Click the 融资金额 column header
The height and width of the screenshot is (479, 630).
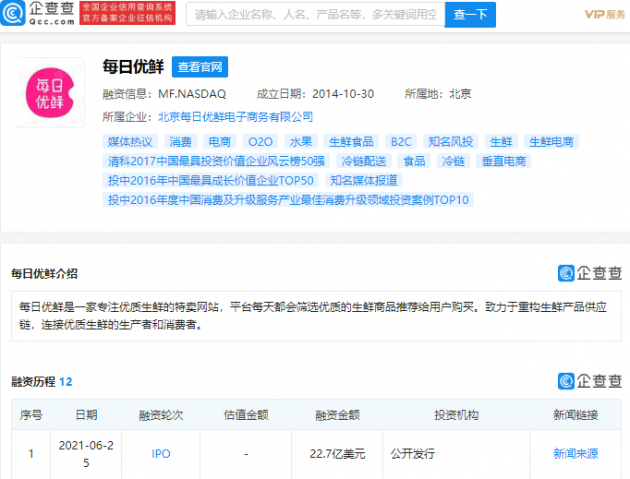point(337,415)
